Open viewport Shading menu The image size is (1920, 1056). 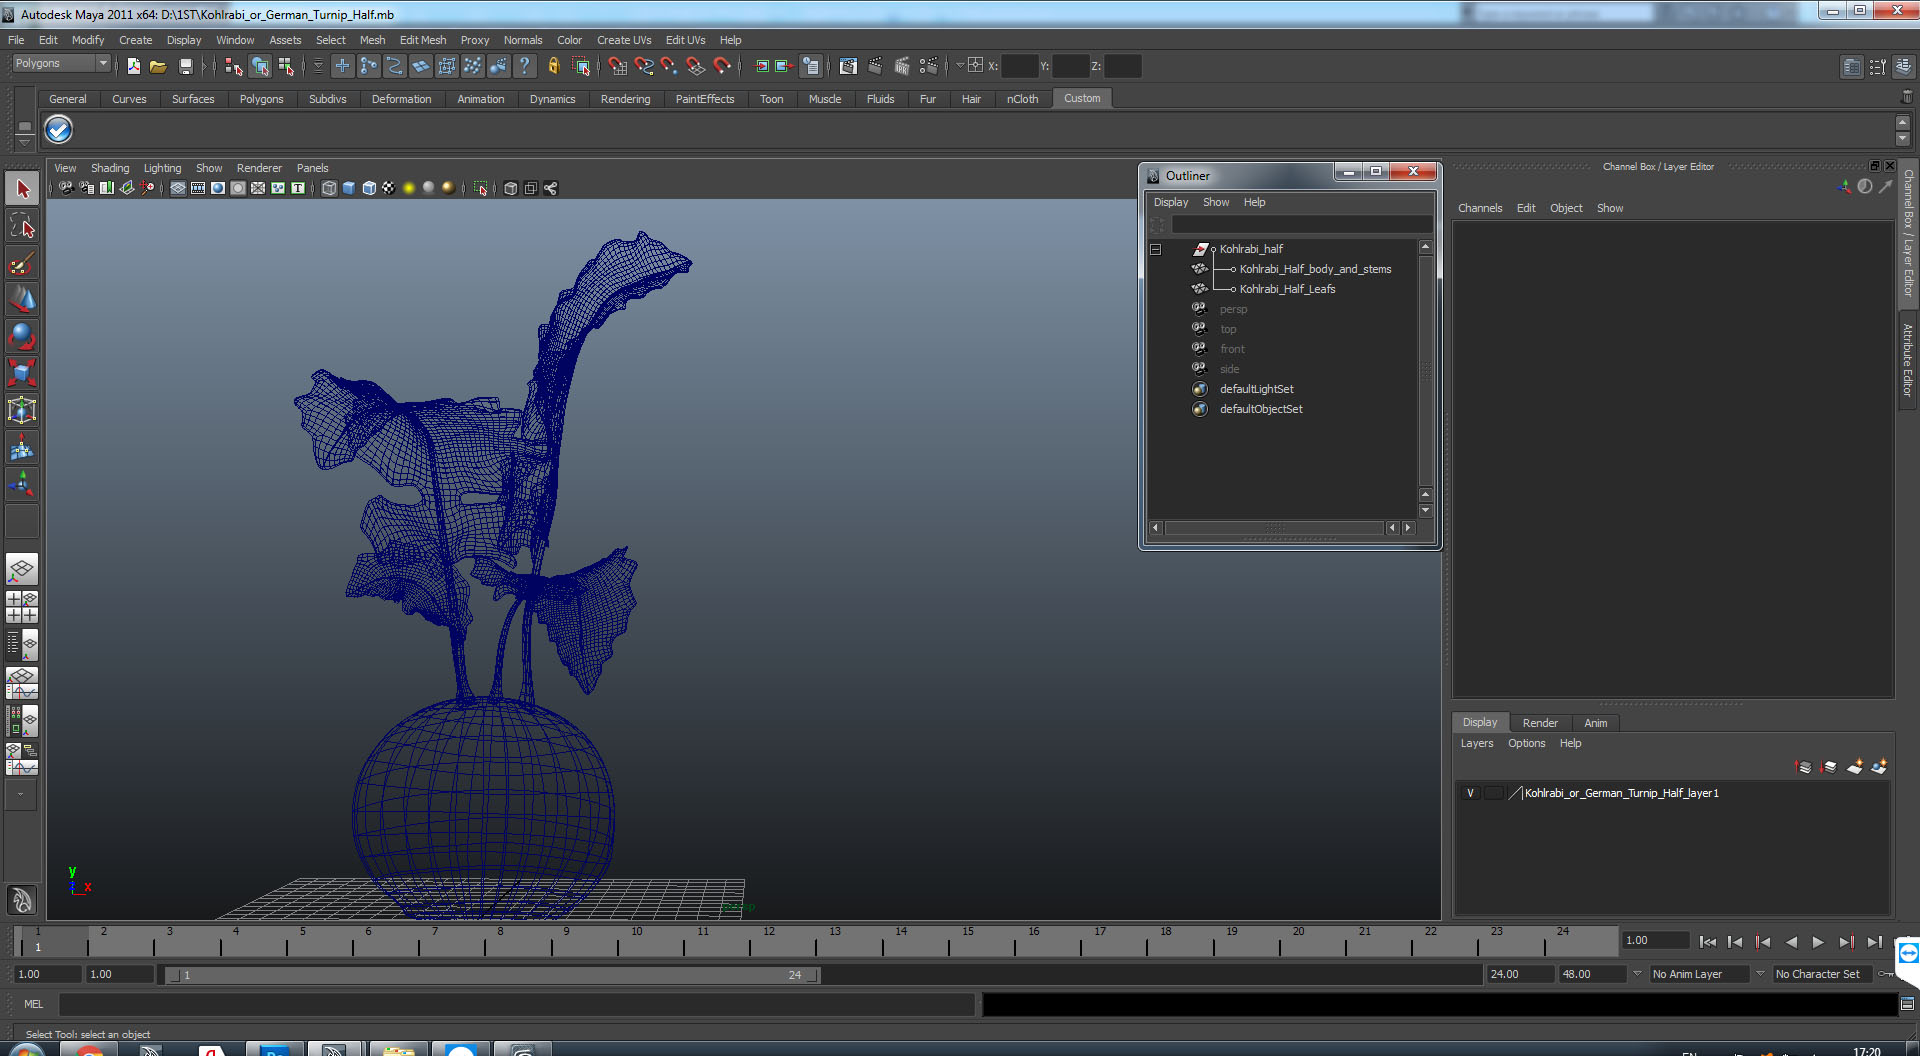click(110, 168)
